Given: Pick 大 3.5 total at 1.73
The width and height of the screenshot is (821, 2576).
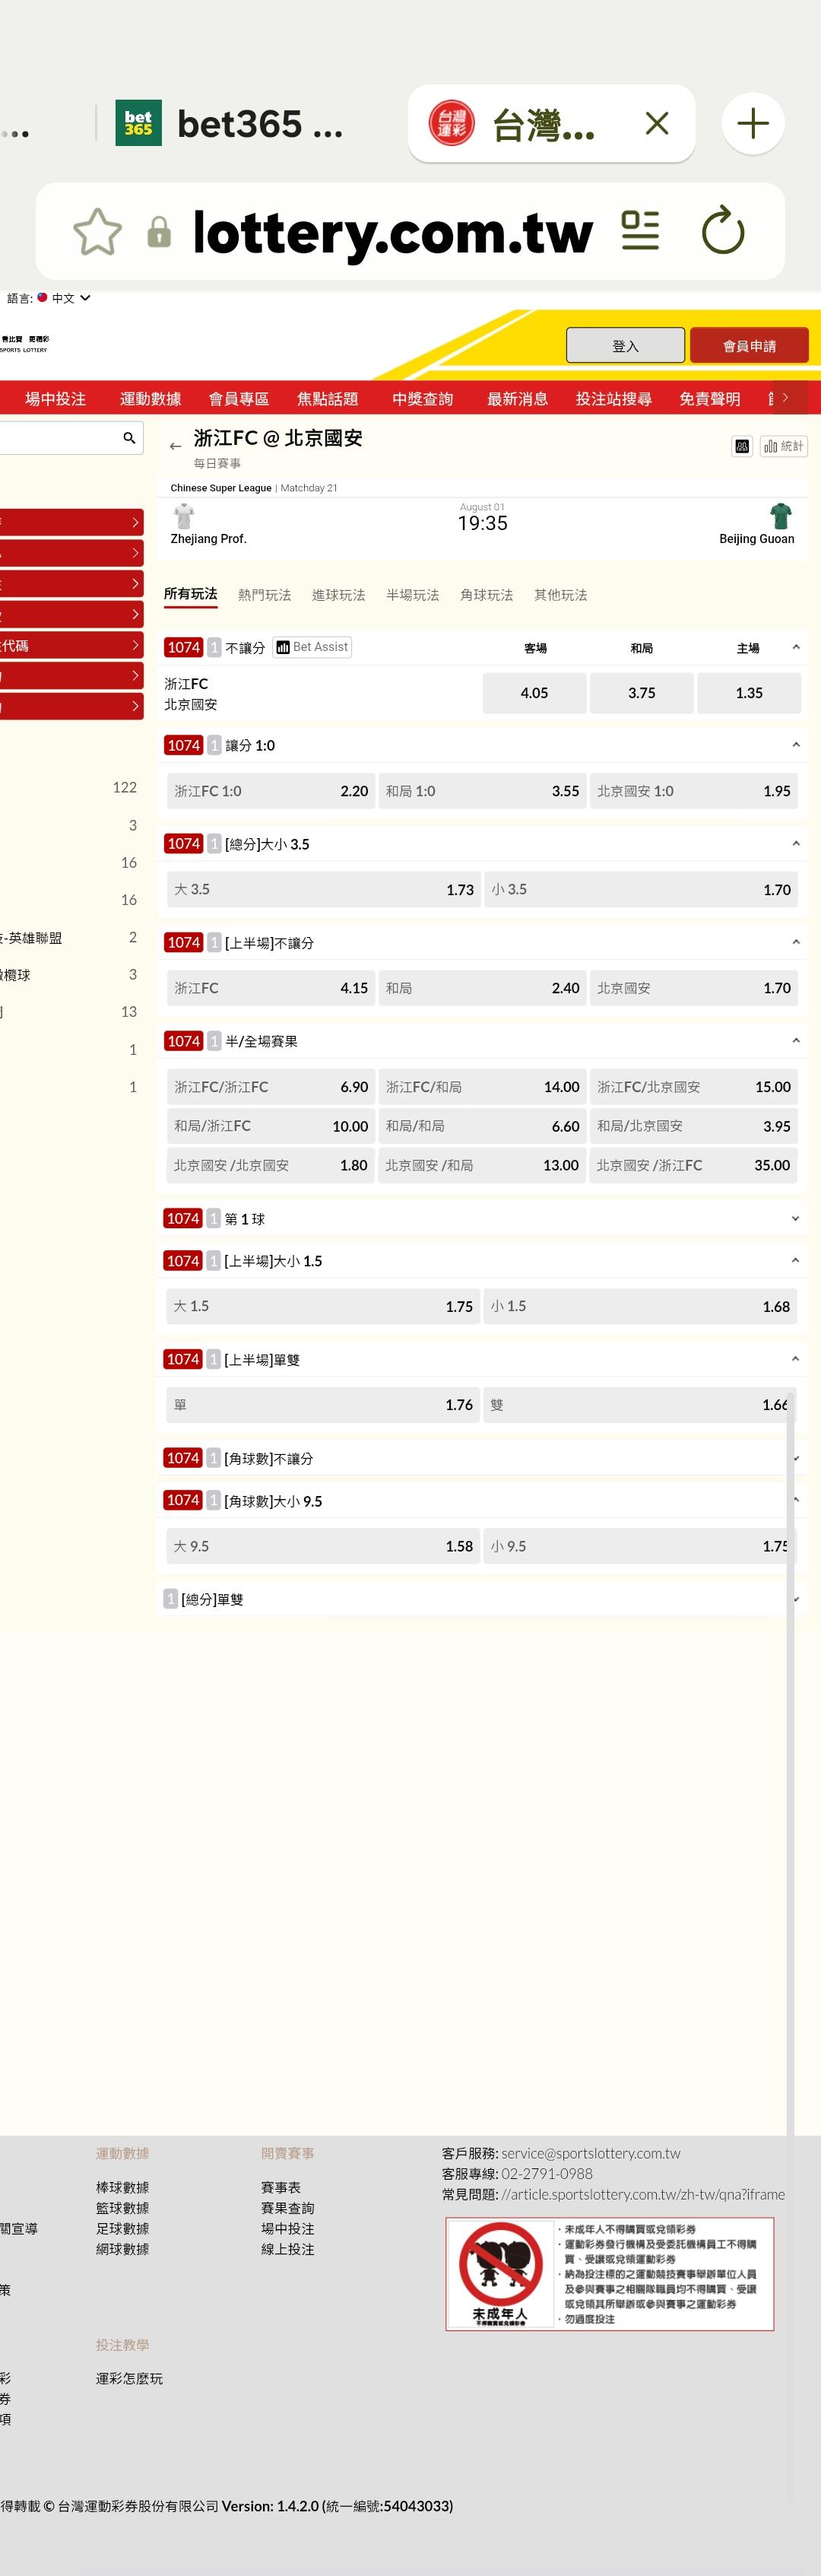Looking at the screenshot, I should click(x=324, y=889).
